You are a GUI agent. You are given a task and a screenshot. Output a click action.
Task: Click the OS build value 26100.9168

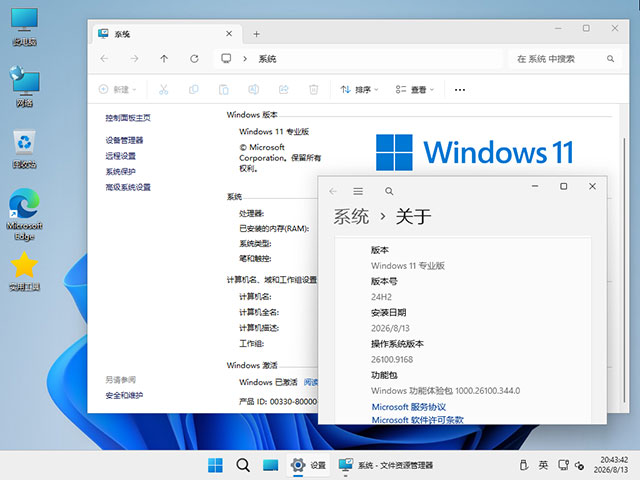point(392,360)
